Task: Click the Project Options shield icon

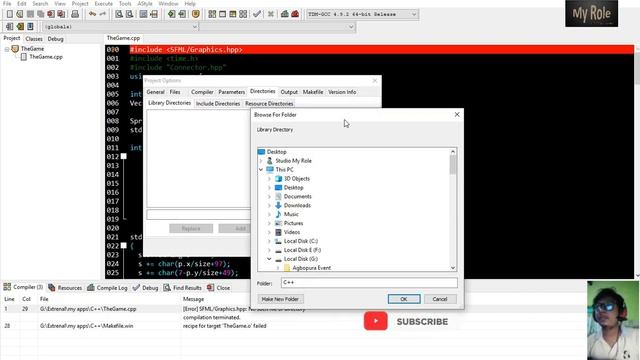Action: coord(196,14)
